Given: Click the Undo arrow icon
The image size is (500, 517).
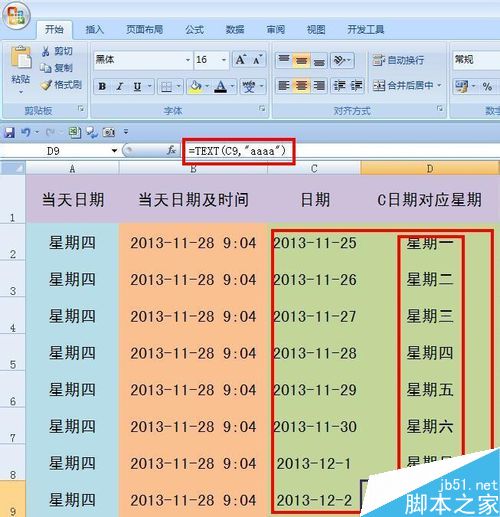Looking at the screenshot, I should coord(25,132).
